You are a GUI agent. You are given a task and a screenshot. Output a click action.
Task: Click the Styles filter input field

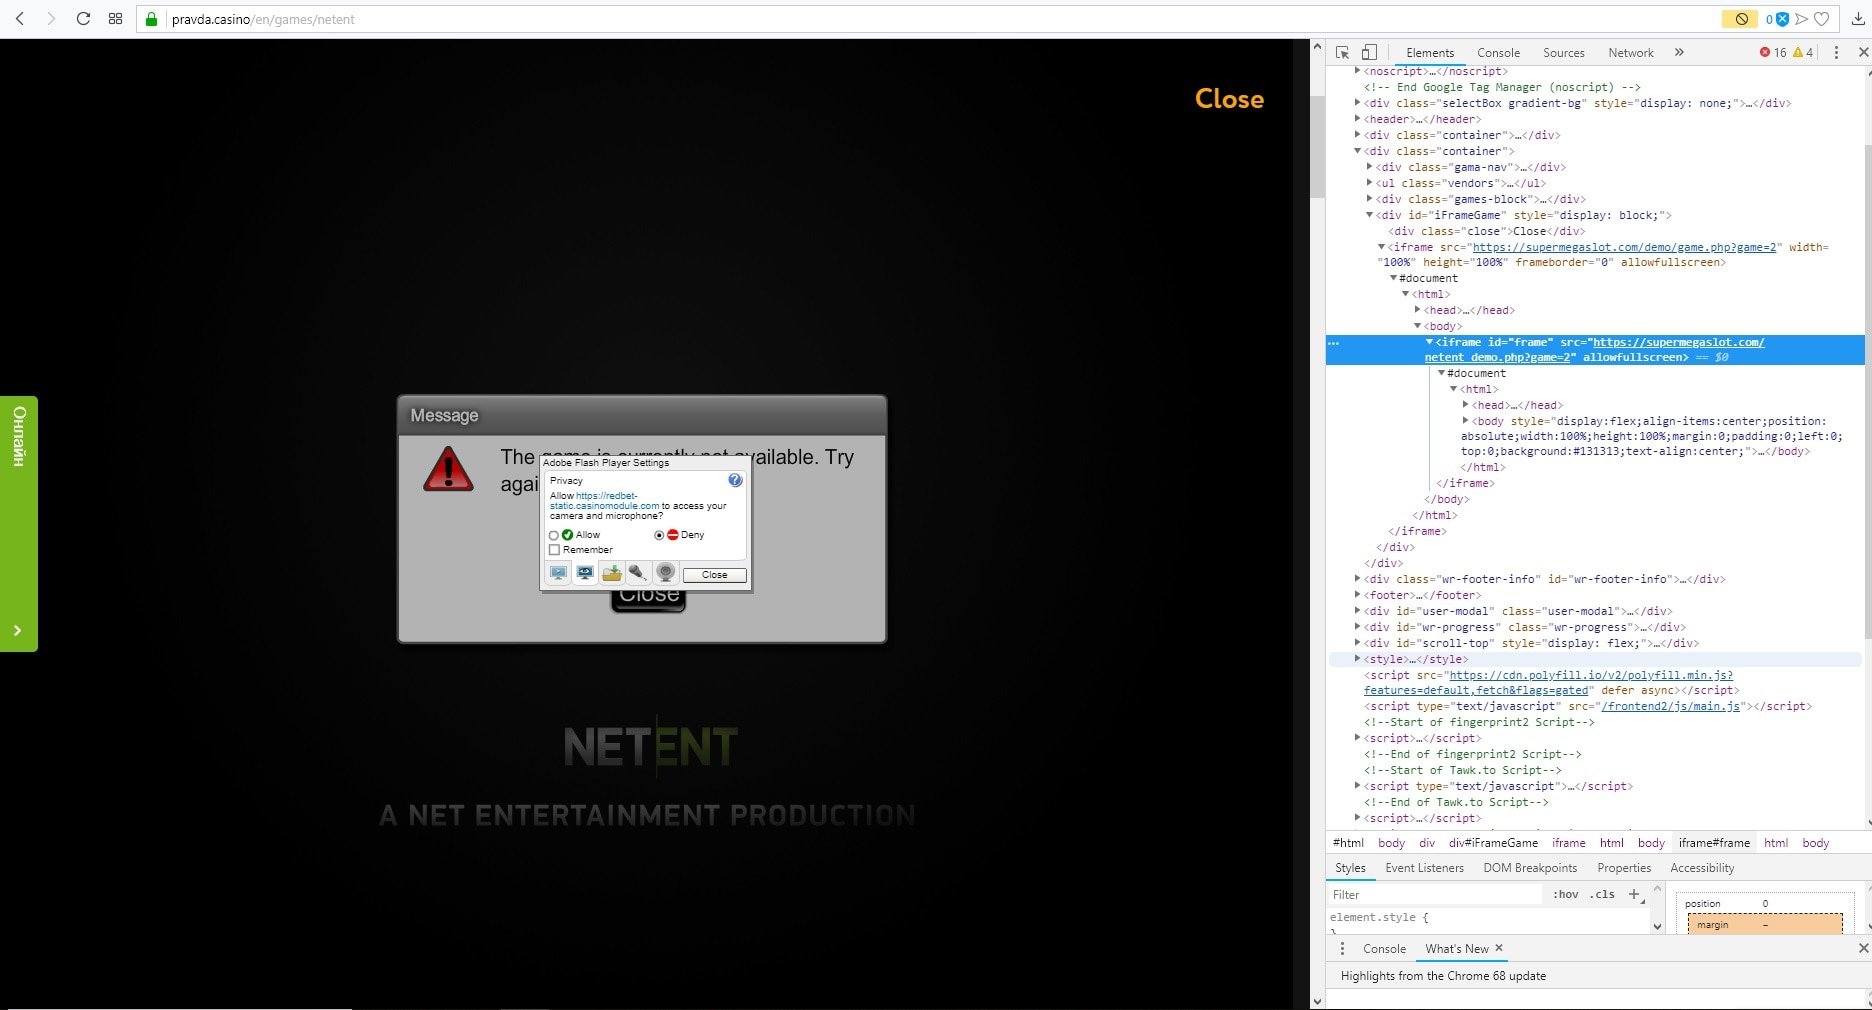[x=1436, y=894]
